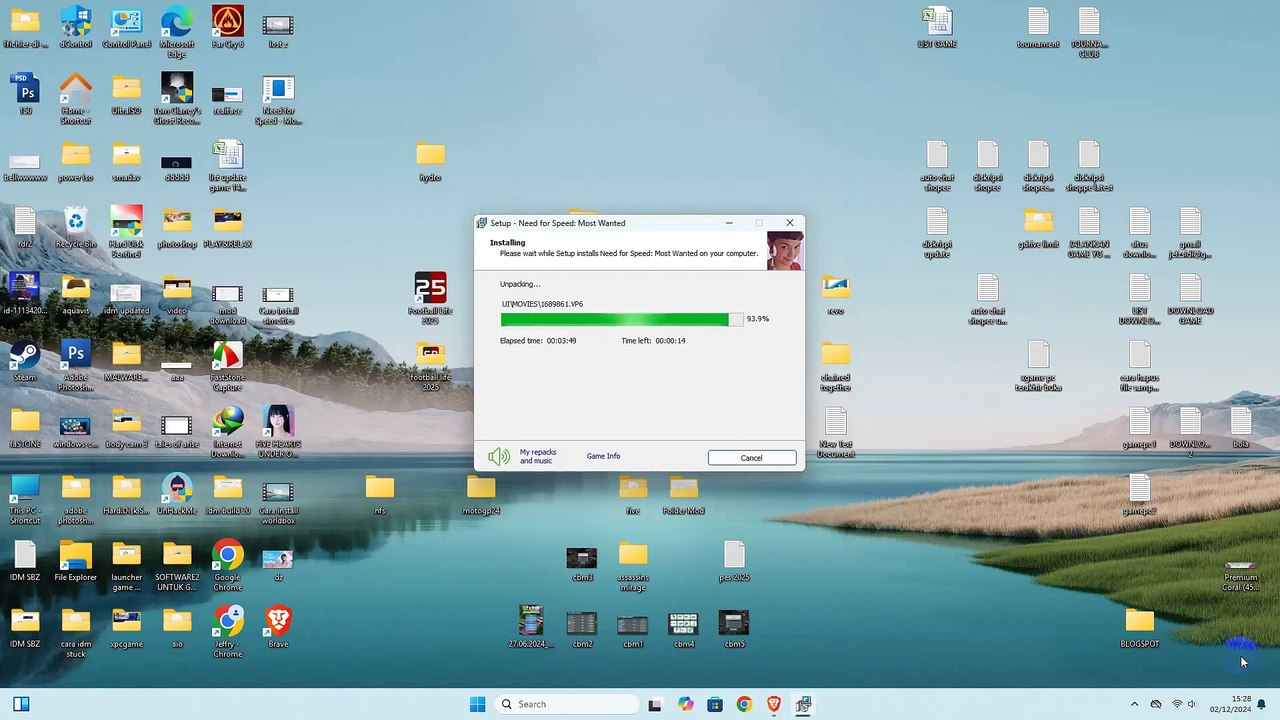Screen dimensions: 1280x720
Task: Open the Game Info link in setup
Action: pos(603,456)
